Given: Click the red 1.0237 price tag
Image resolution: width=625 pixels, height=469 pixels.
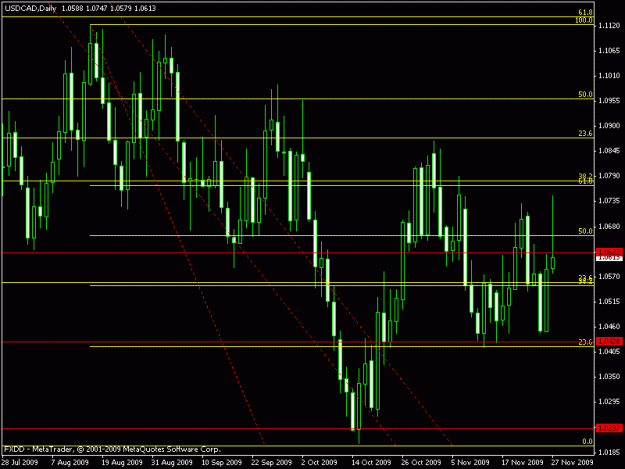Looking at the screenshot, I should click(609, 428).
